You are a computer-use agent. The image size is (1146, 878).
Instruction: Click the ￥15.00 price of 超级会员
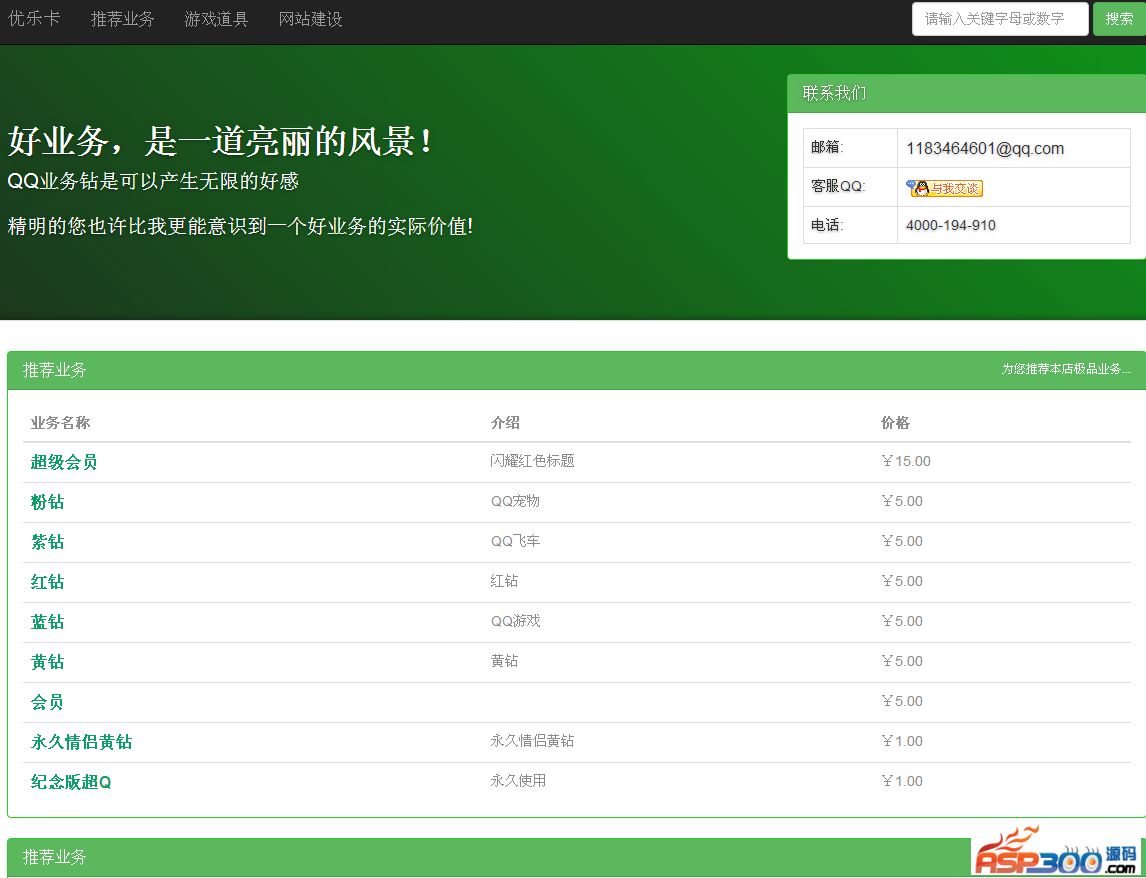[906, 461]
